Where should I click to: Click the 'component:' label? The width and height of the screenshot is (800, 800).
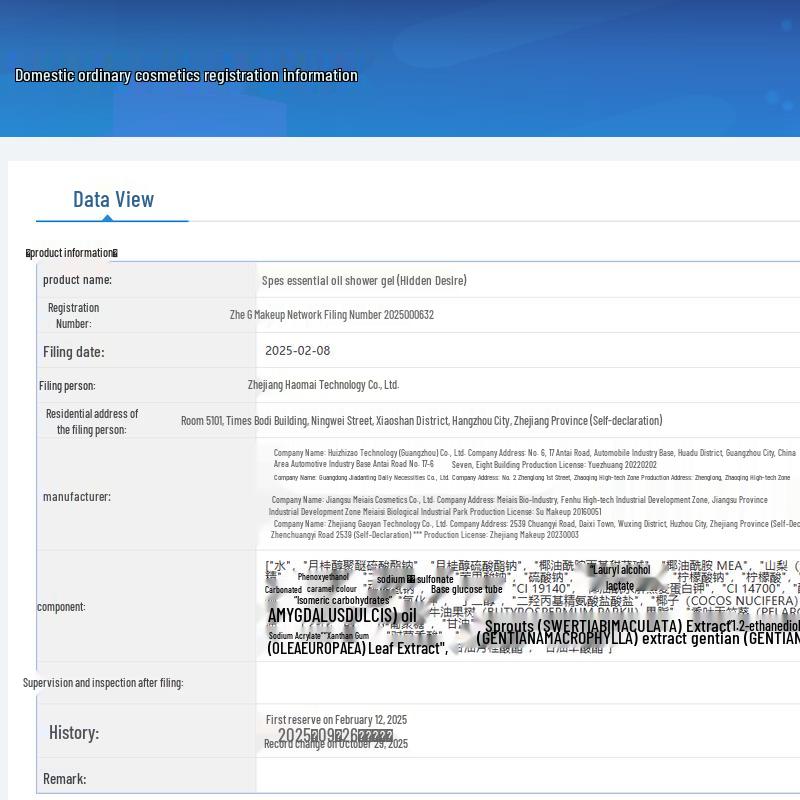pos(61,607)
